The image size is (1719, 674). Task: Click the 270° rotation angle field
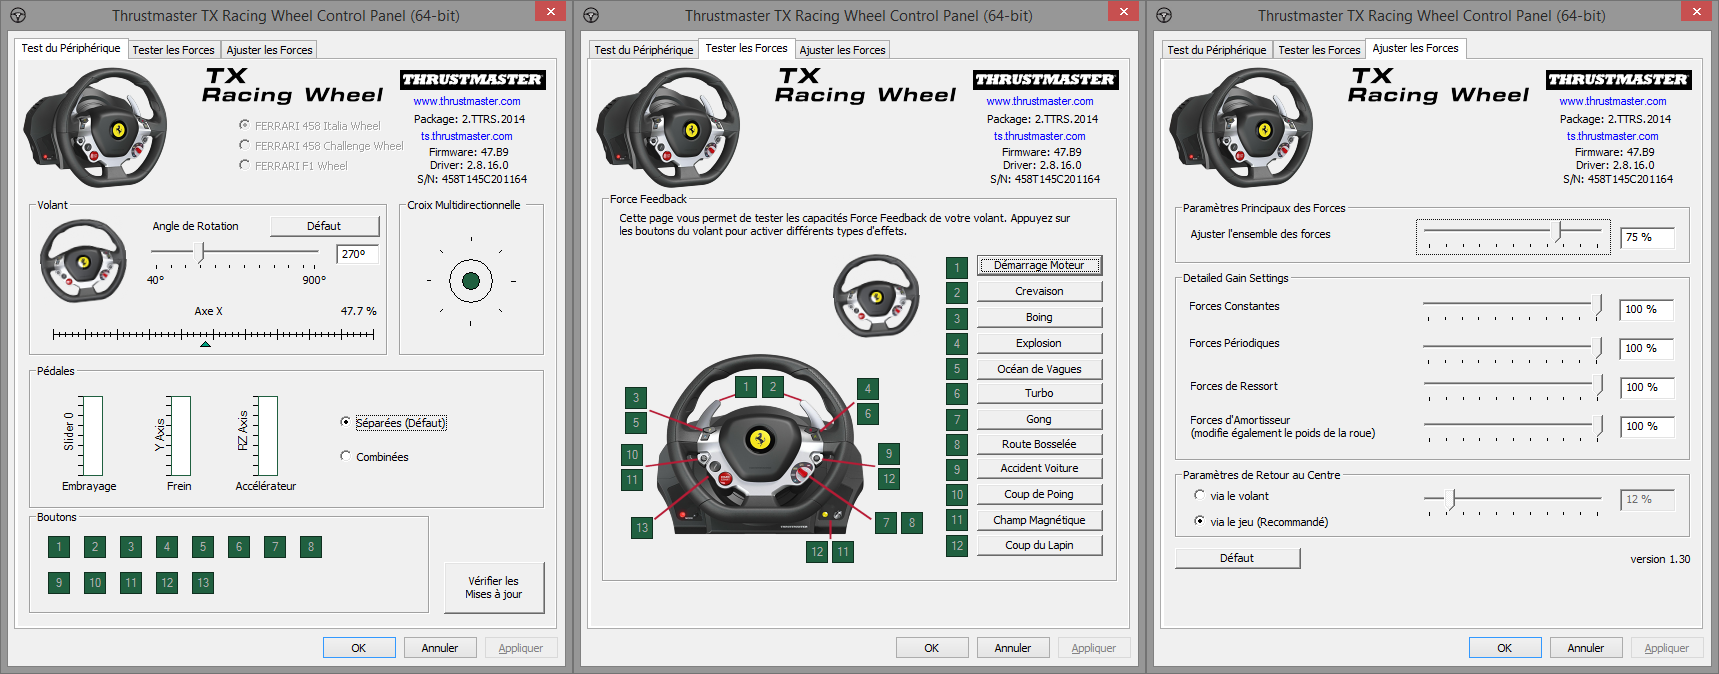[358, 254]
